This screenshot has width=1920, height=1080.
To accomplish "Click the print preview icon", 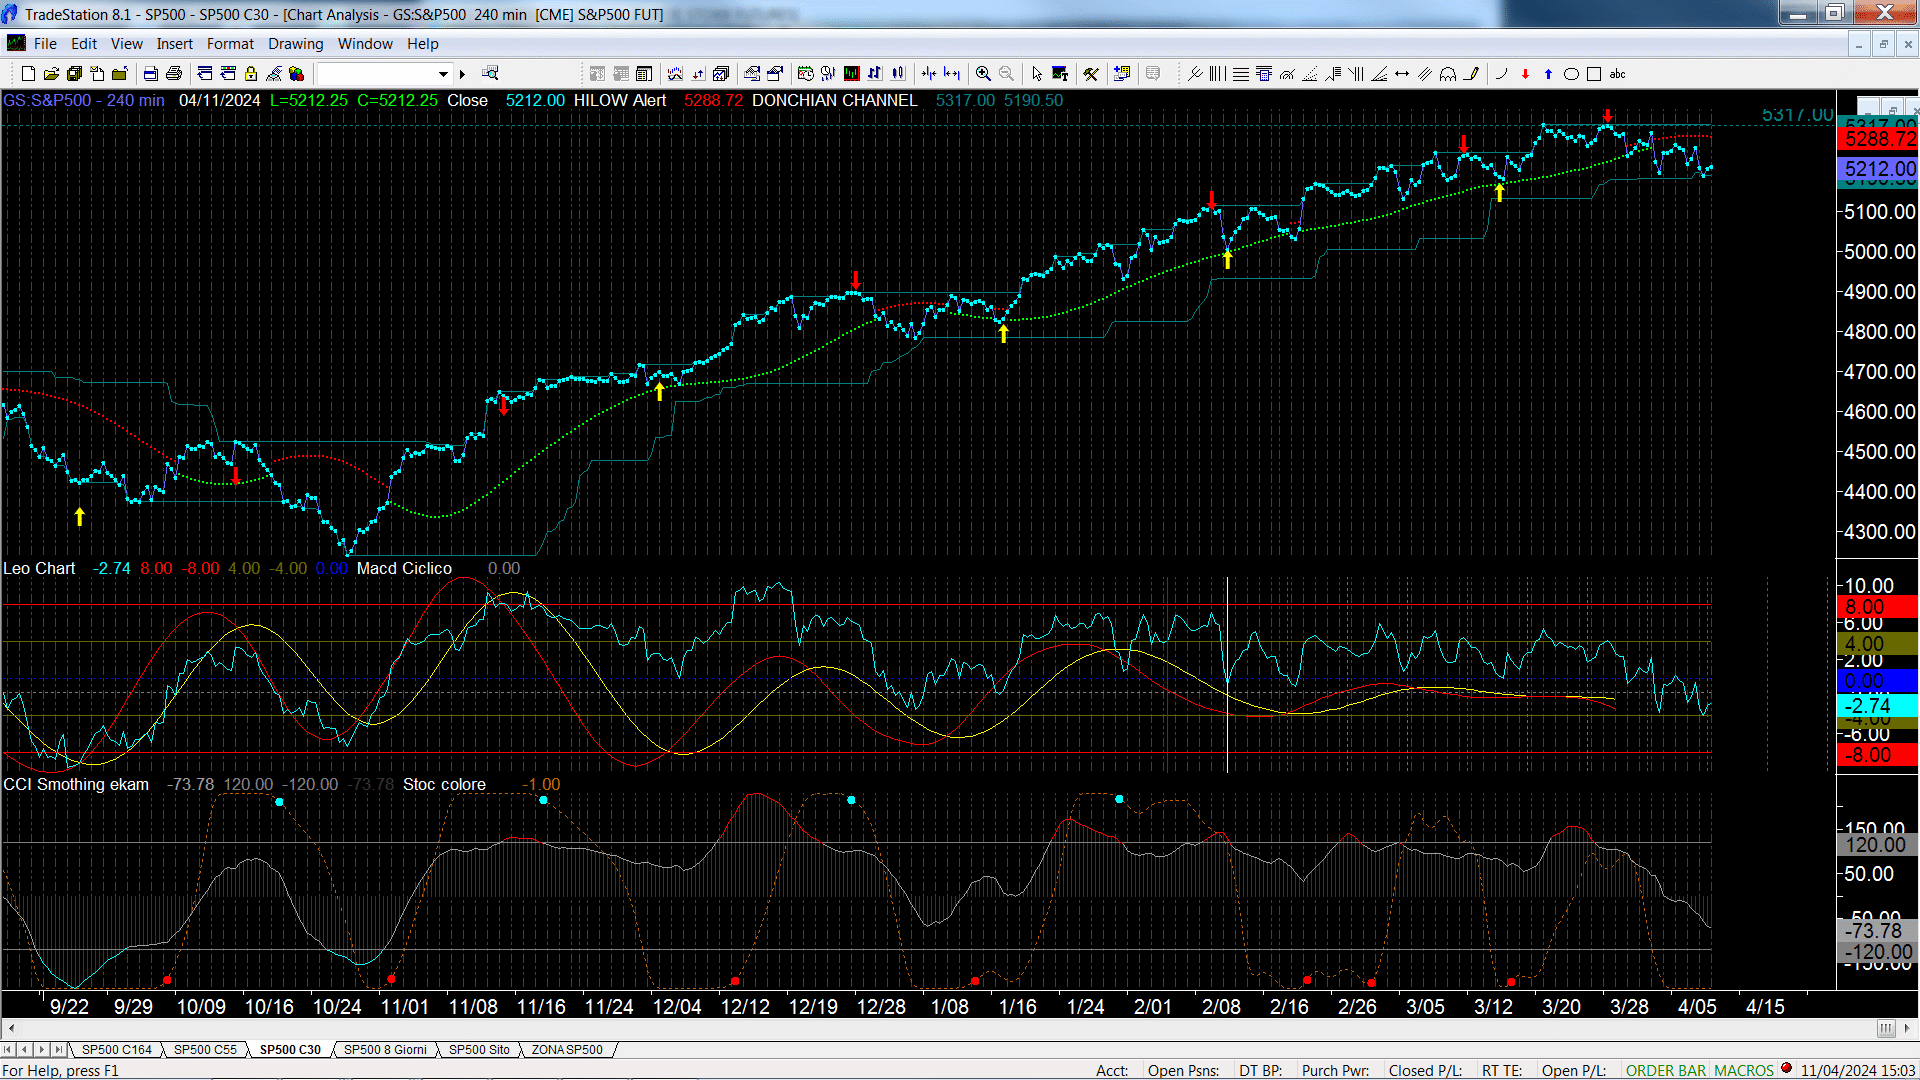I will [x=151, y=74].
